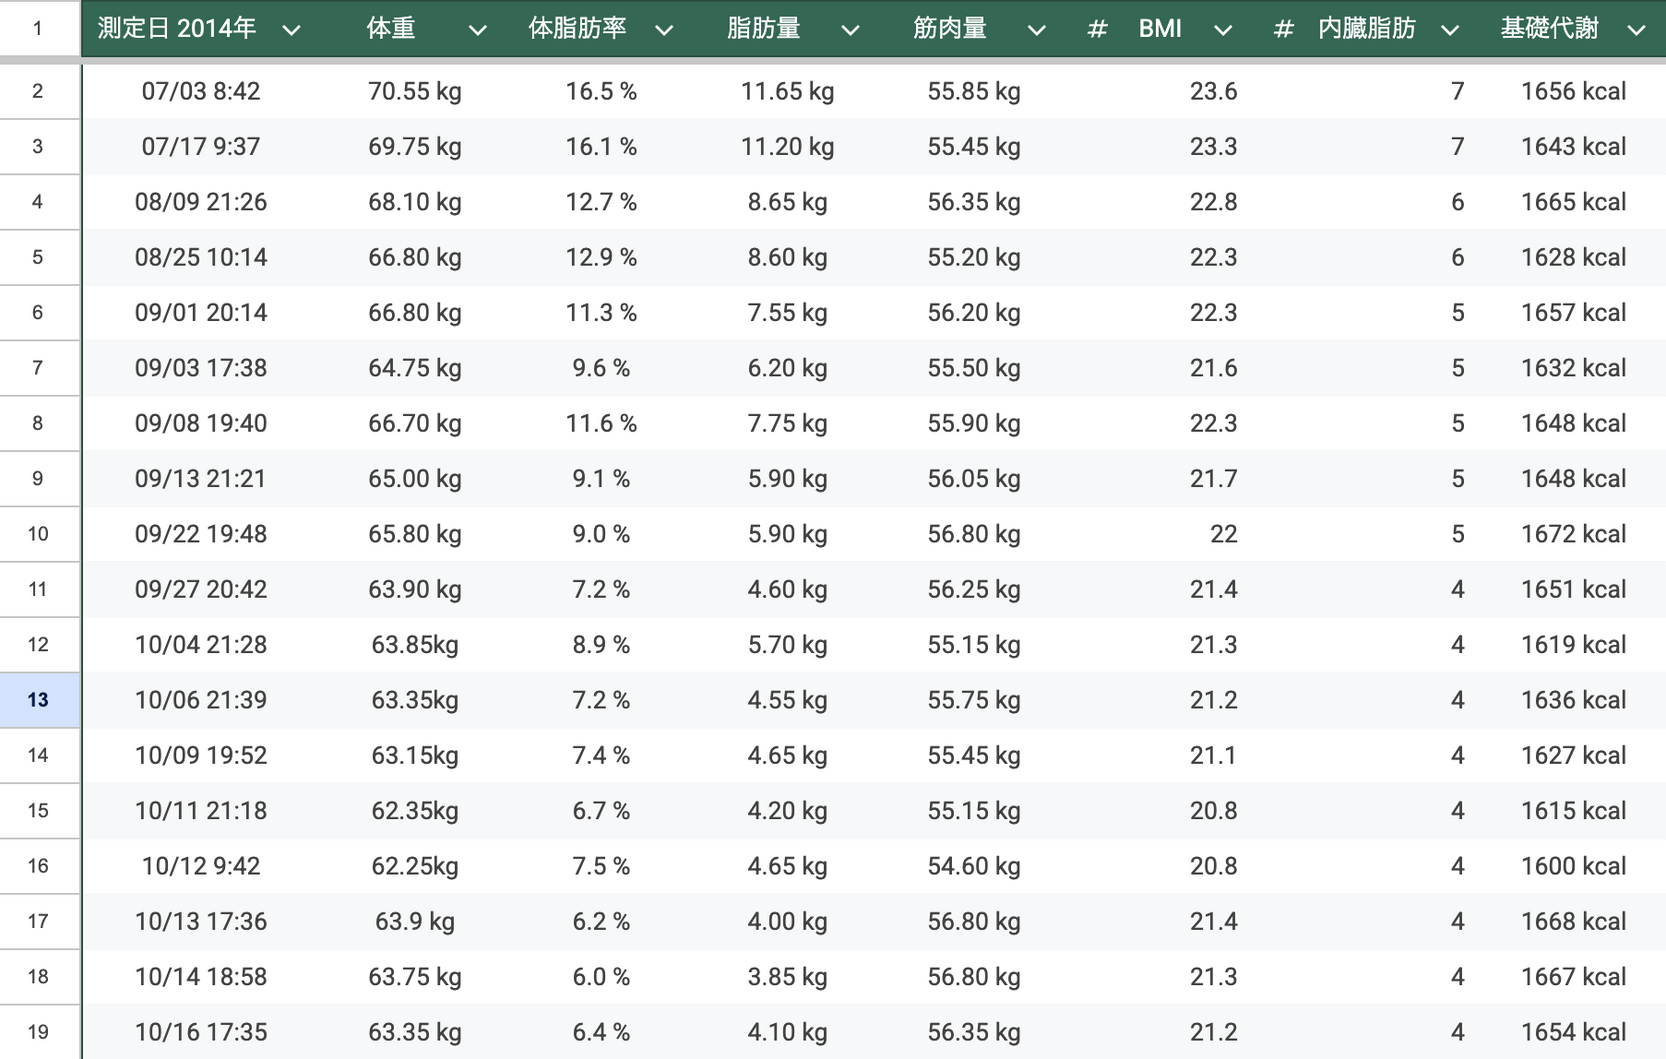This screenshot has height=1059, width=1666.
Task: Select row 19 header
Action: tap(38, 1032)
